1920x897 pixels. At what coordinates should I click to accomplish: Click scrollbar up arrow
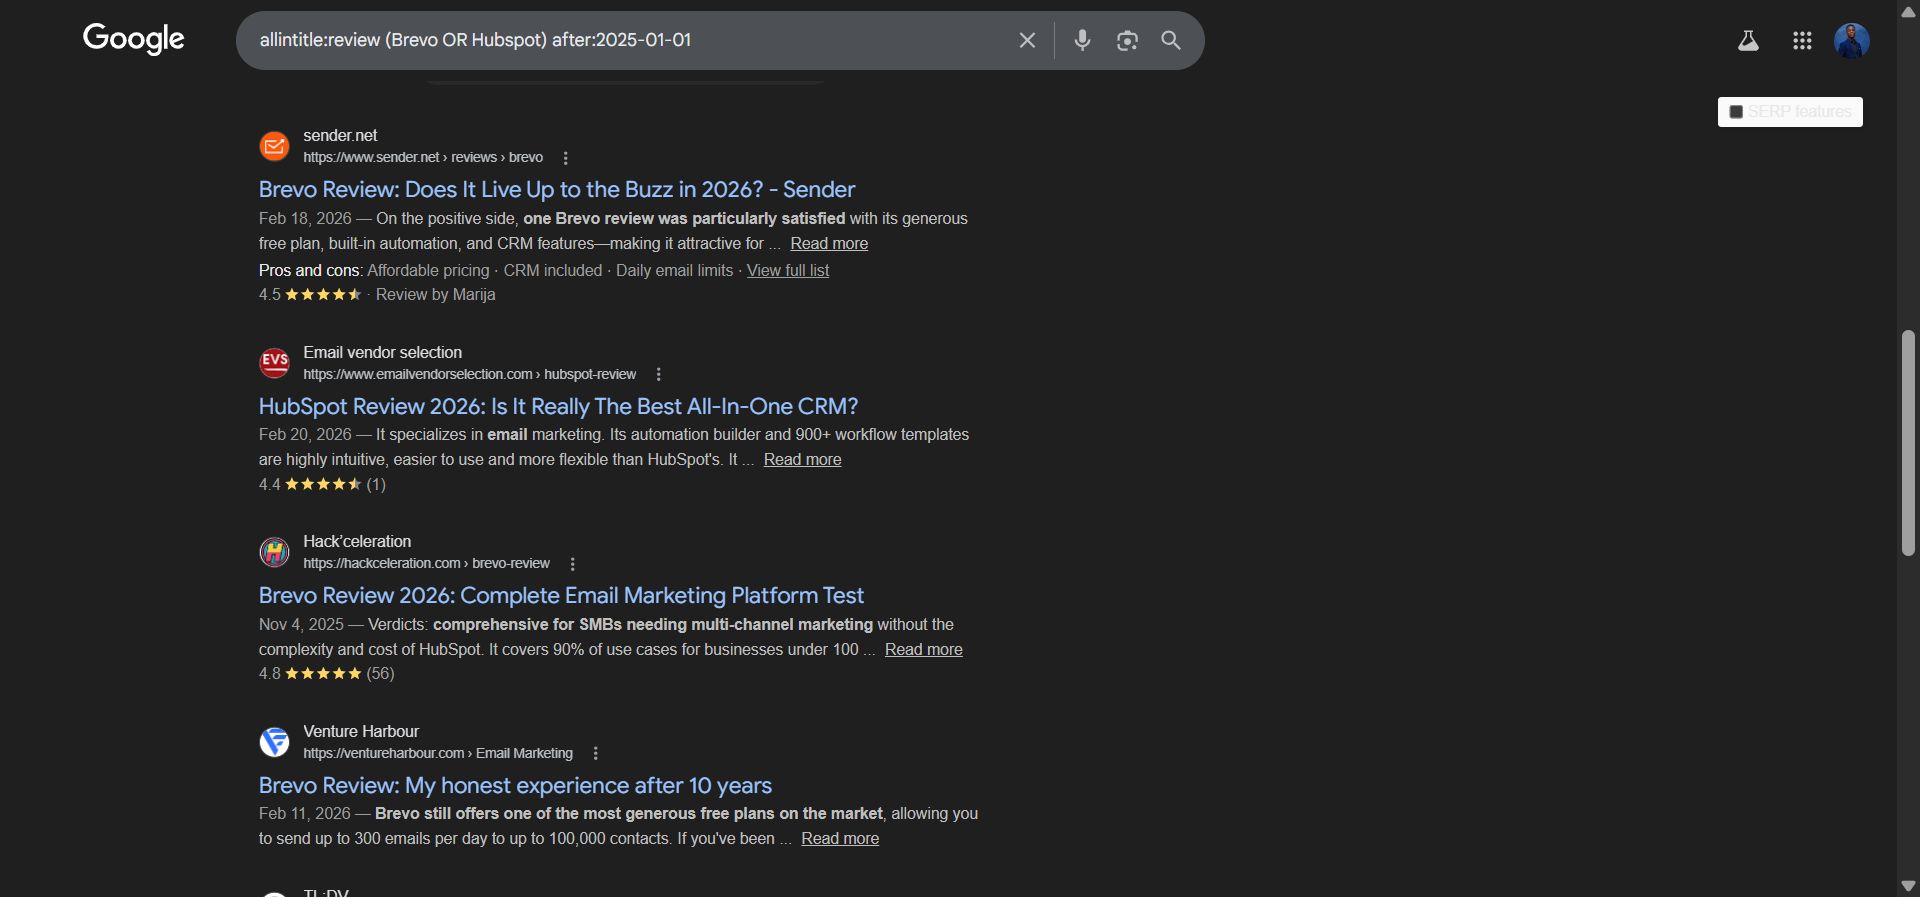[1908, 12]
